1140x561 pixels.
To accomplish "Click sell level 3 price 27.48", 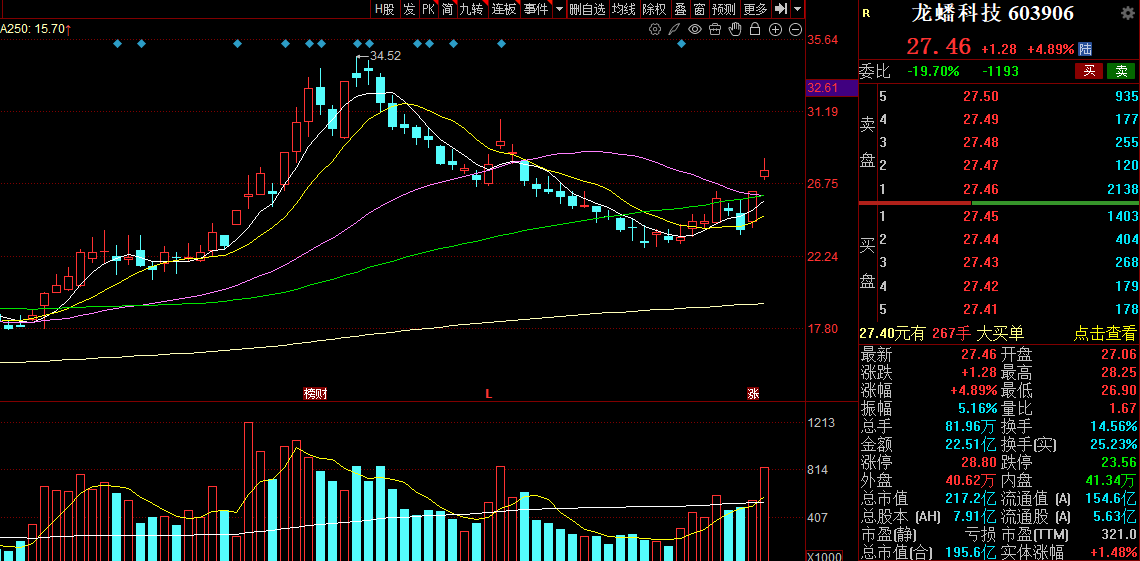I will [982, 142].
